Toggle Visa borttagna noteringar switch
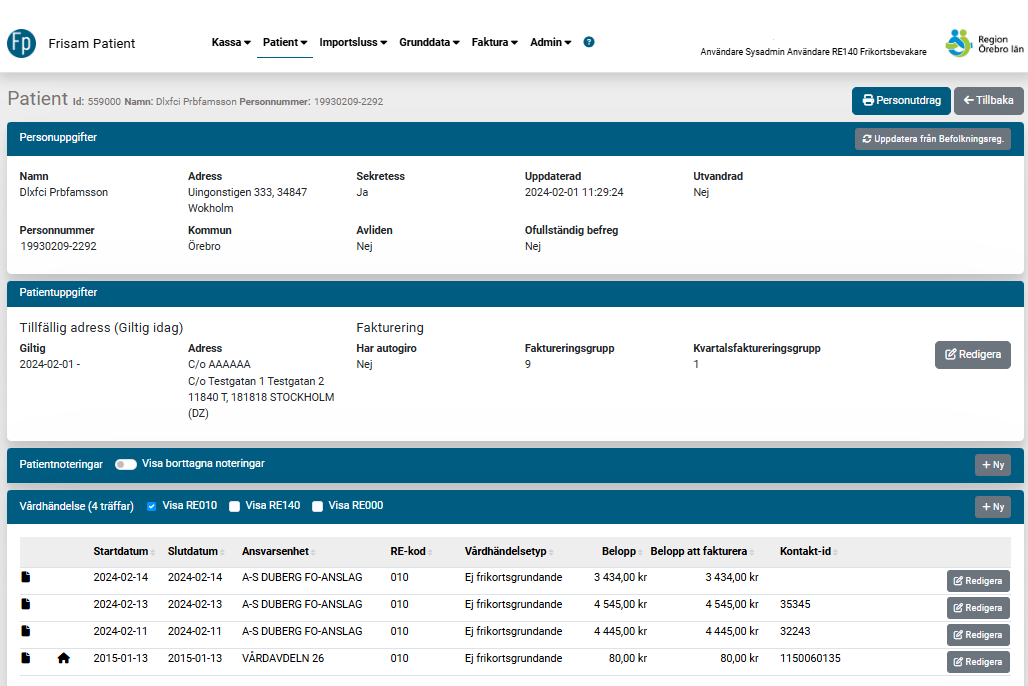The height and width of the screenshot is (686, 1028). (x=126, y=464)
